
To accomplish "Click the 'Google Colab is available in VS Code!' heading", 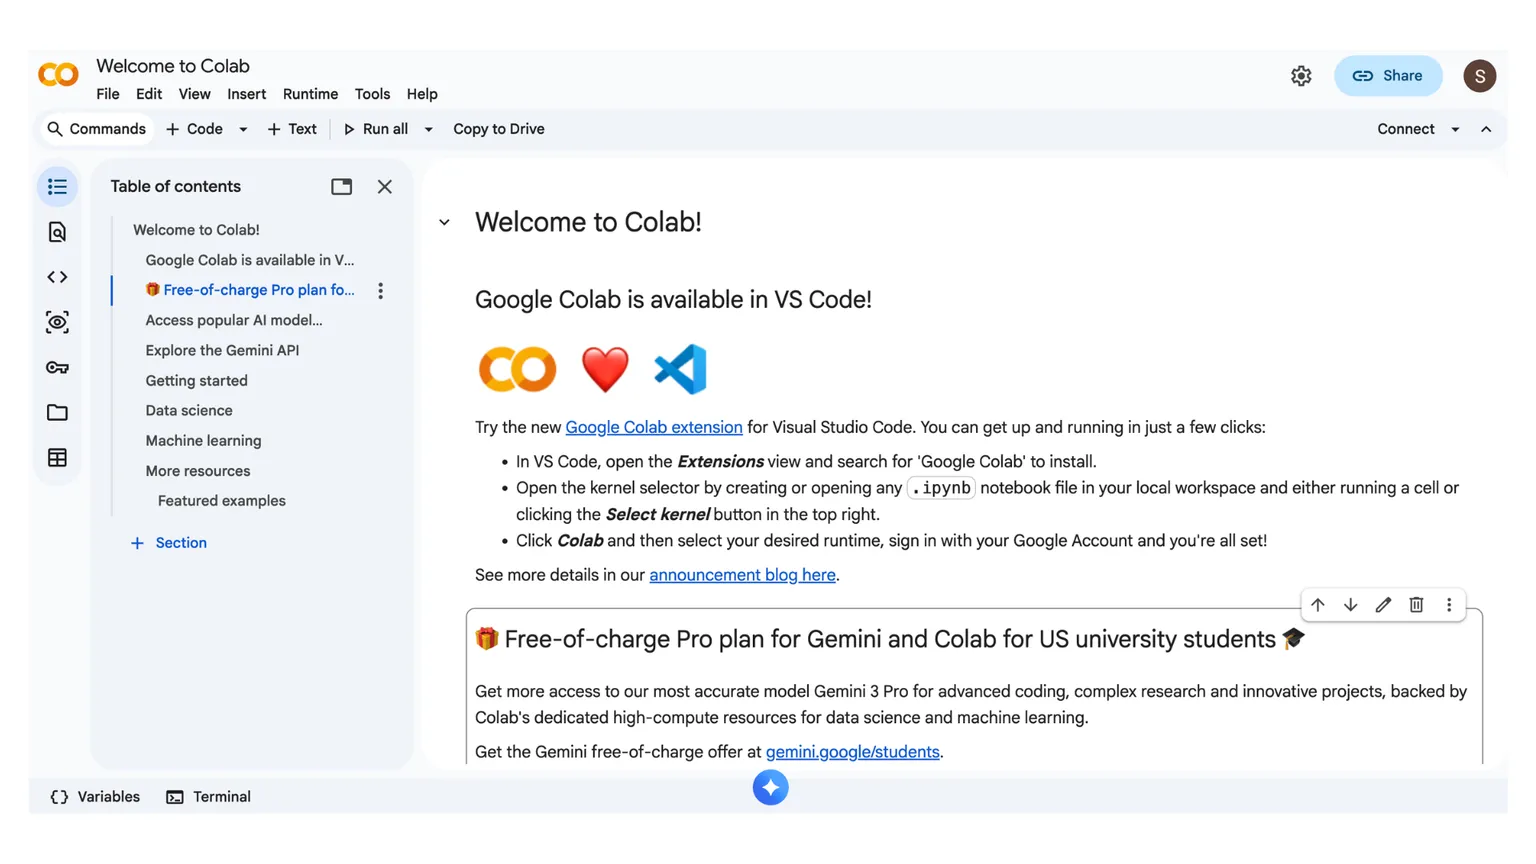I will [x=673, y=299].
